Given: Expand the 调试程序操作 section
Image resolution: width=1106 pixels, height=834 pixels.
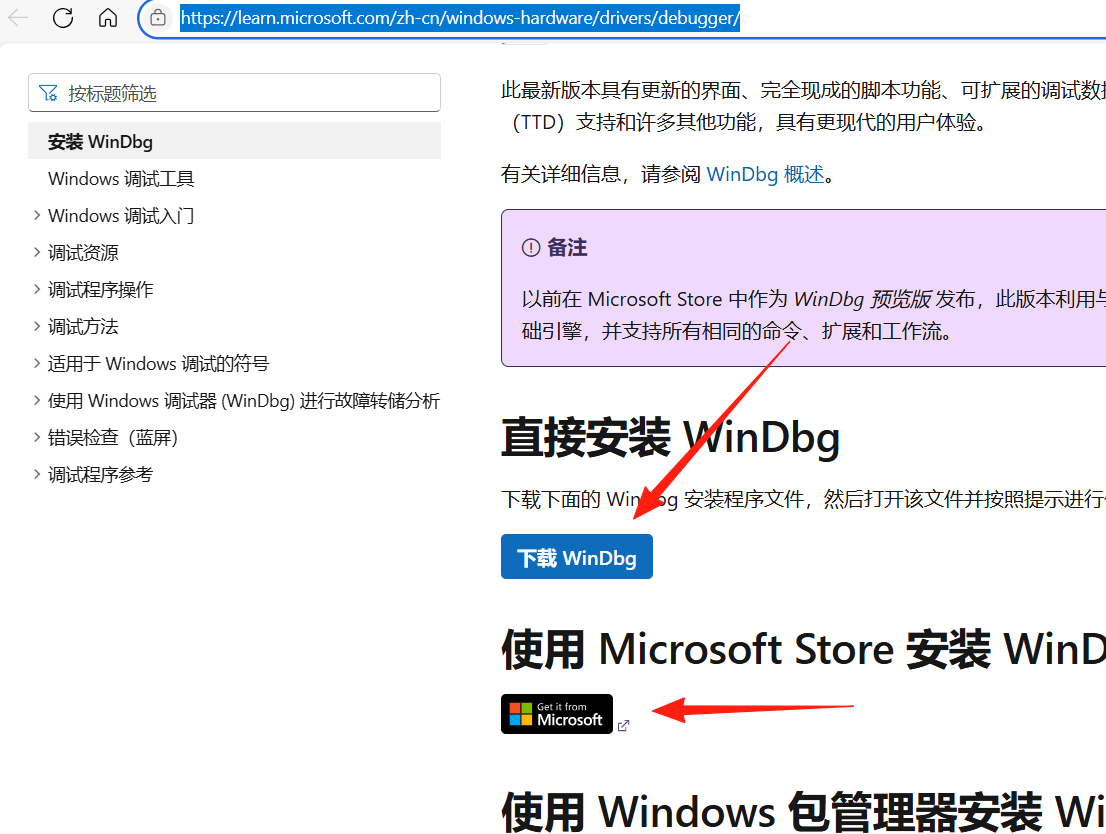Looking at the screenshot, I should (37, 289).
